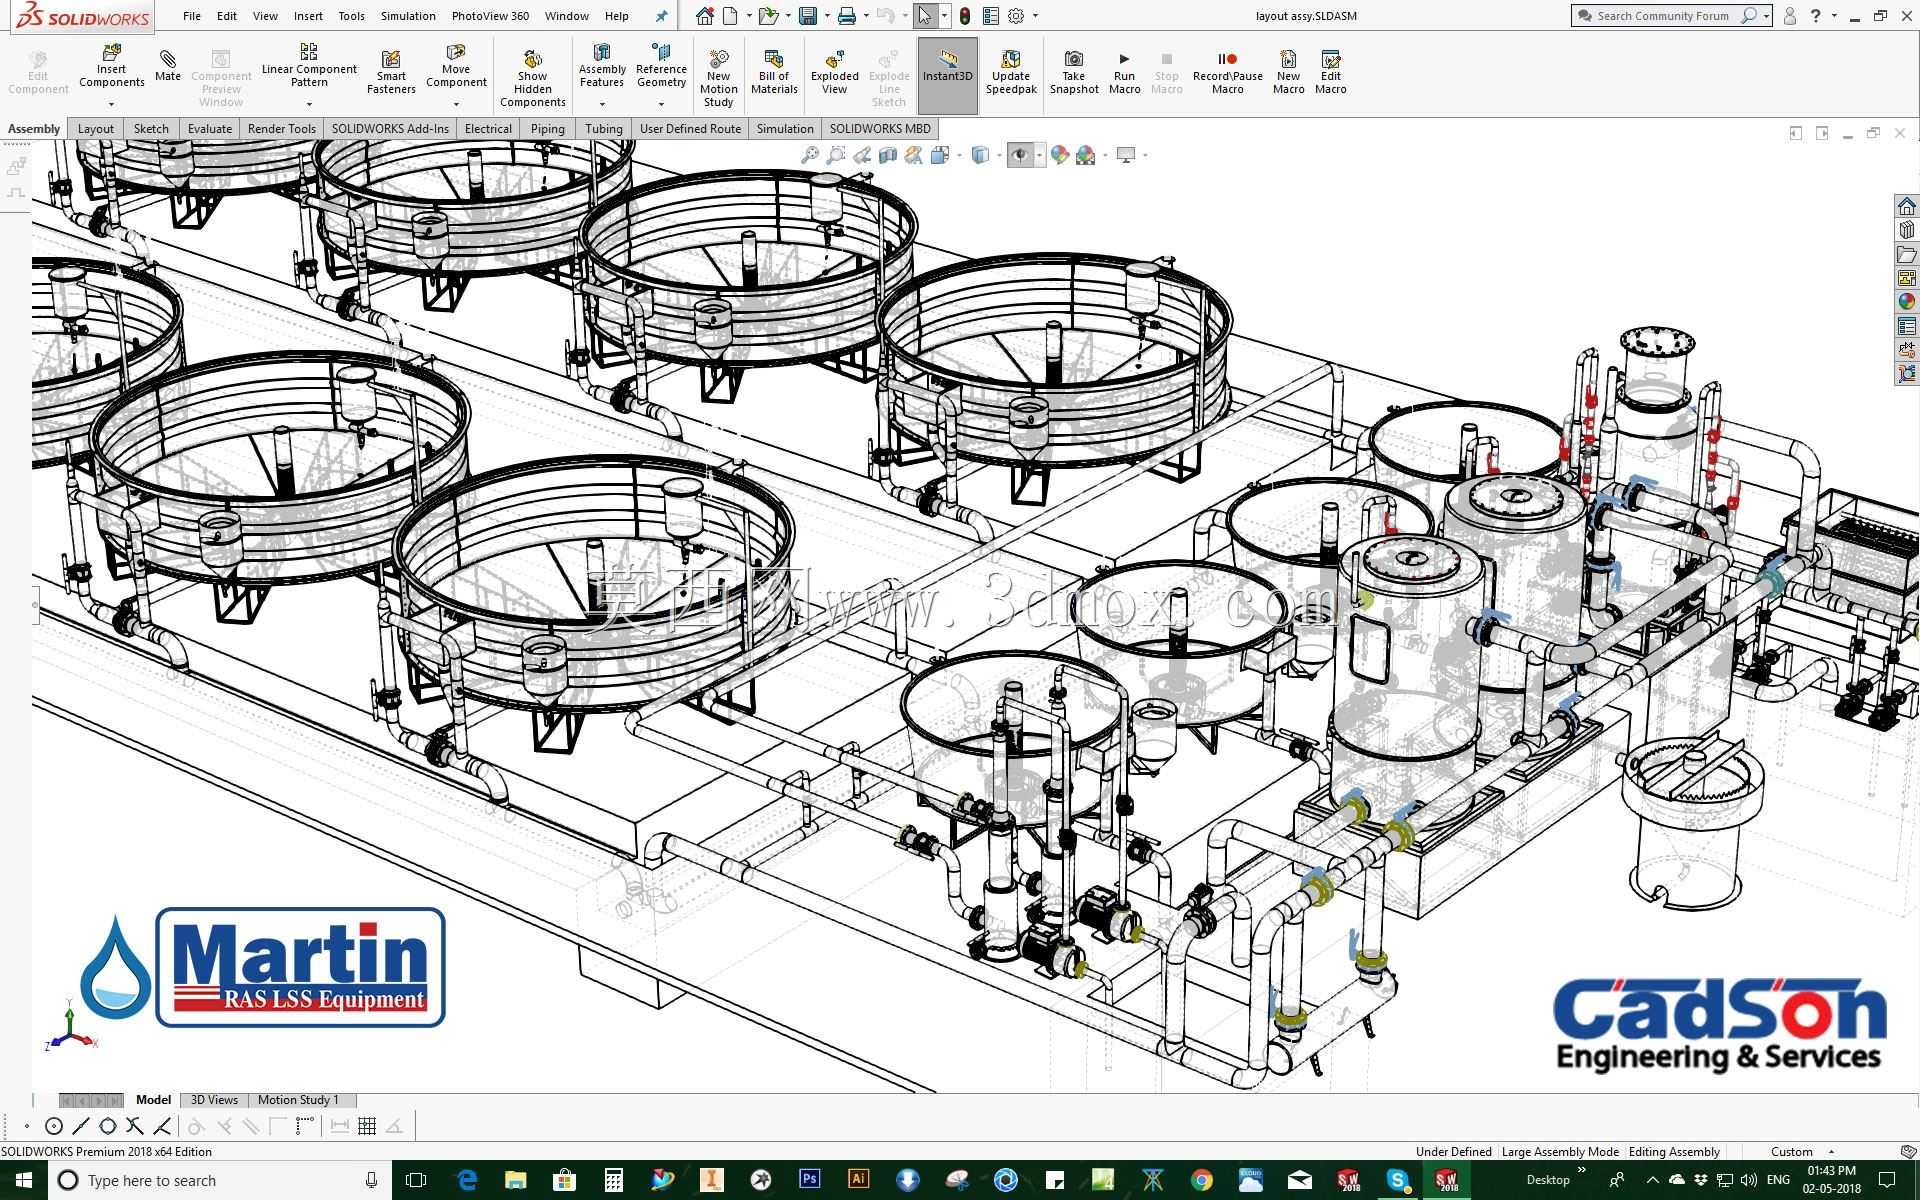Switch to the Evaluate tab
This screenshot has width=1920, height=1200.
click(210, 129)
